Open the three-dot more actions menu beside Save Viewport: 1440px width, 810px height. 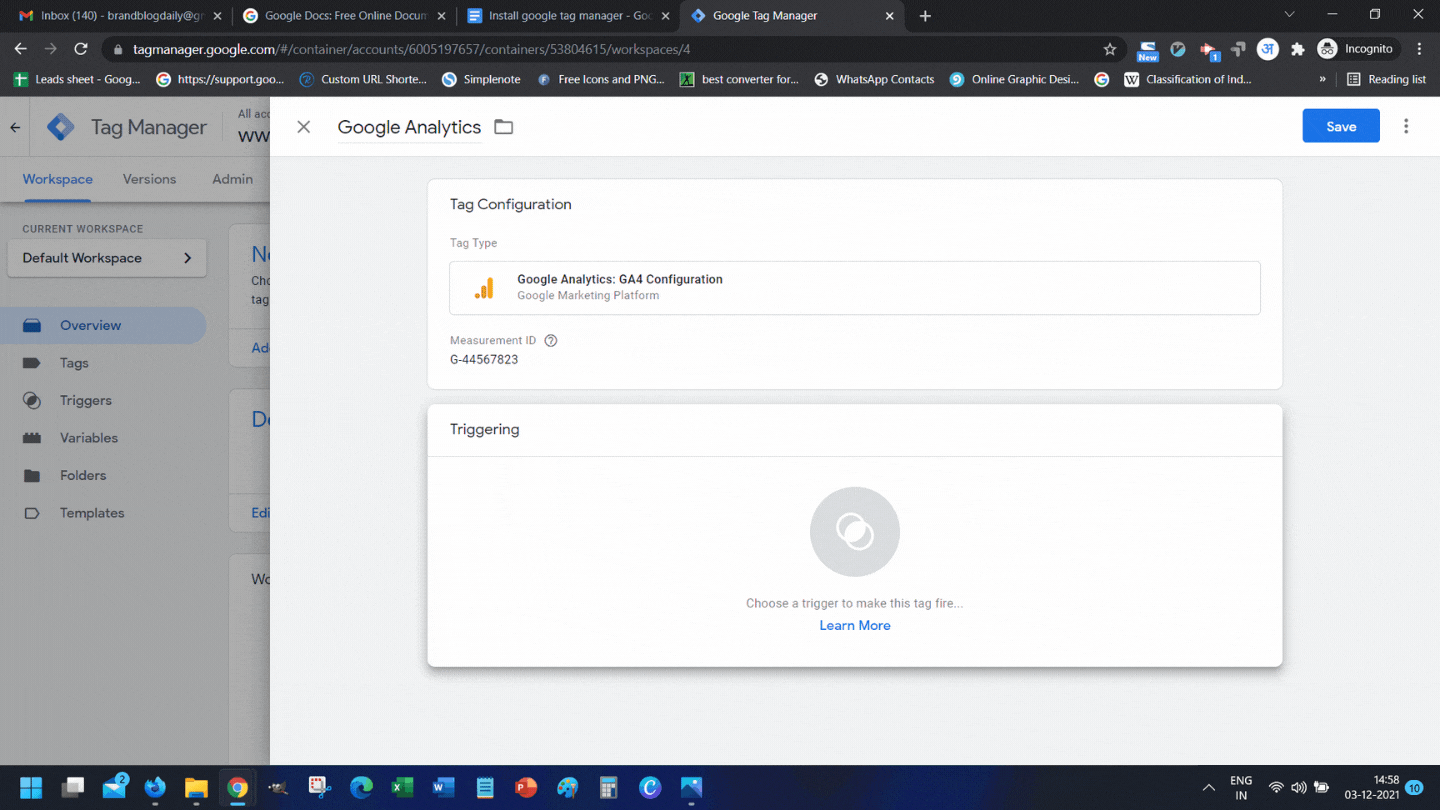pyautogui.click(x=1406, y=126)
